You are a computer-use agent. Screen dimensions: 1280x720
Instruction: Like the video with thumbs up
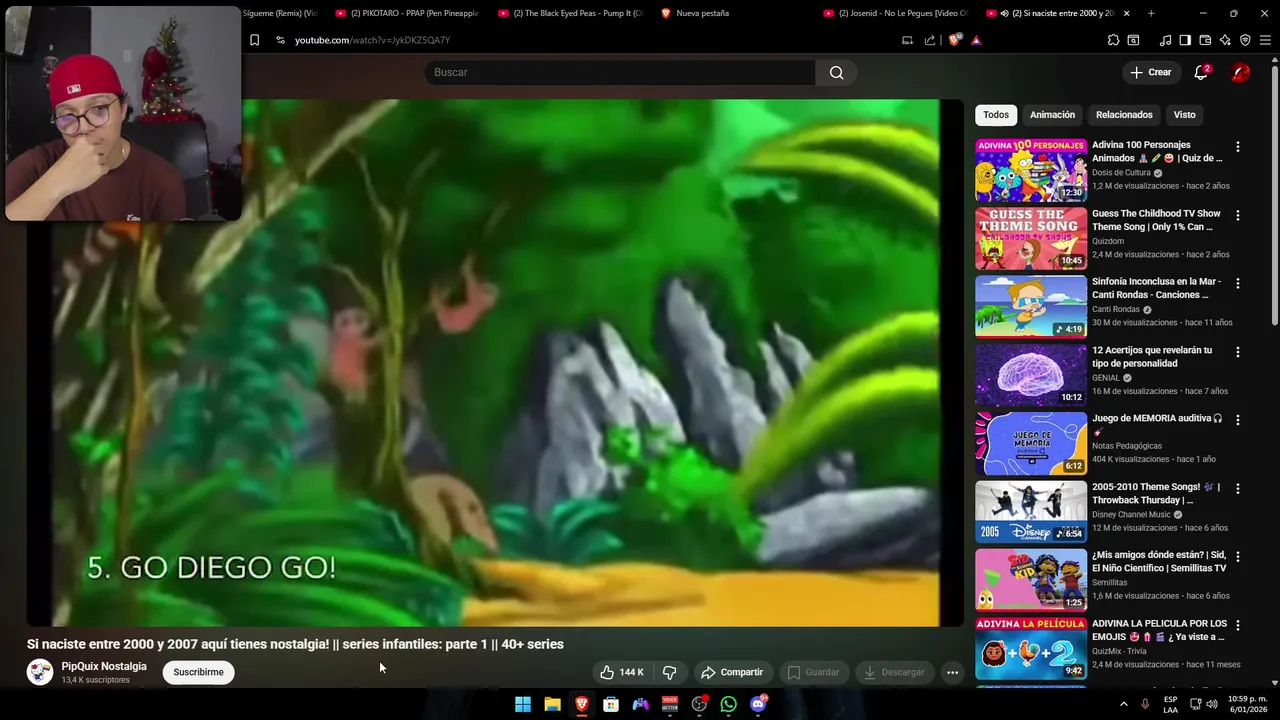pos(621,672)
